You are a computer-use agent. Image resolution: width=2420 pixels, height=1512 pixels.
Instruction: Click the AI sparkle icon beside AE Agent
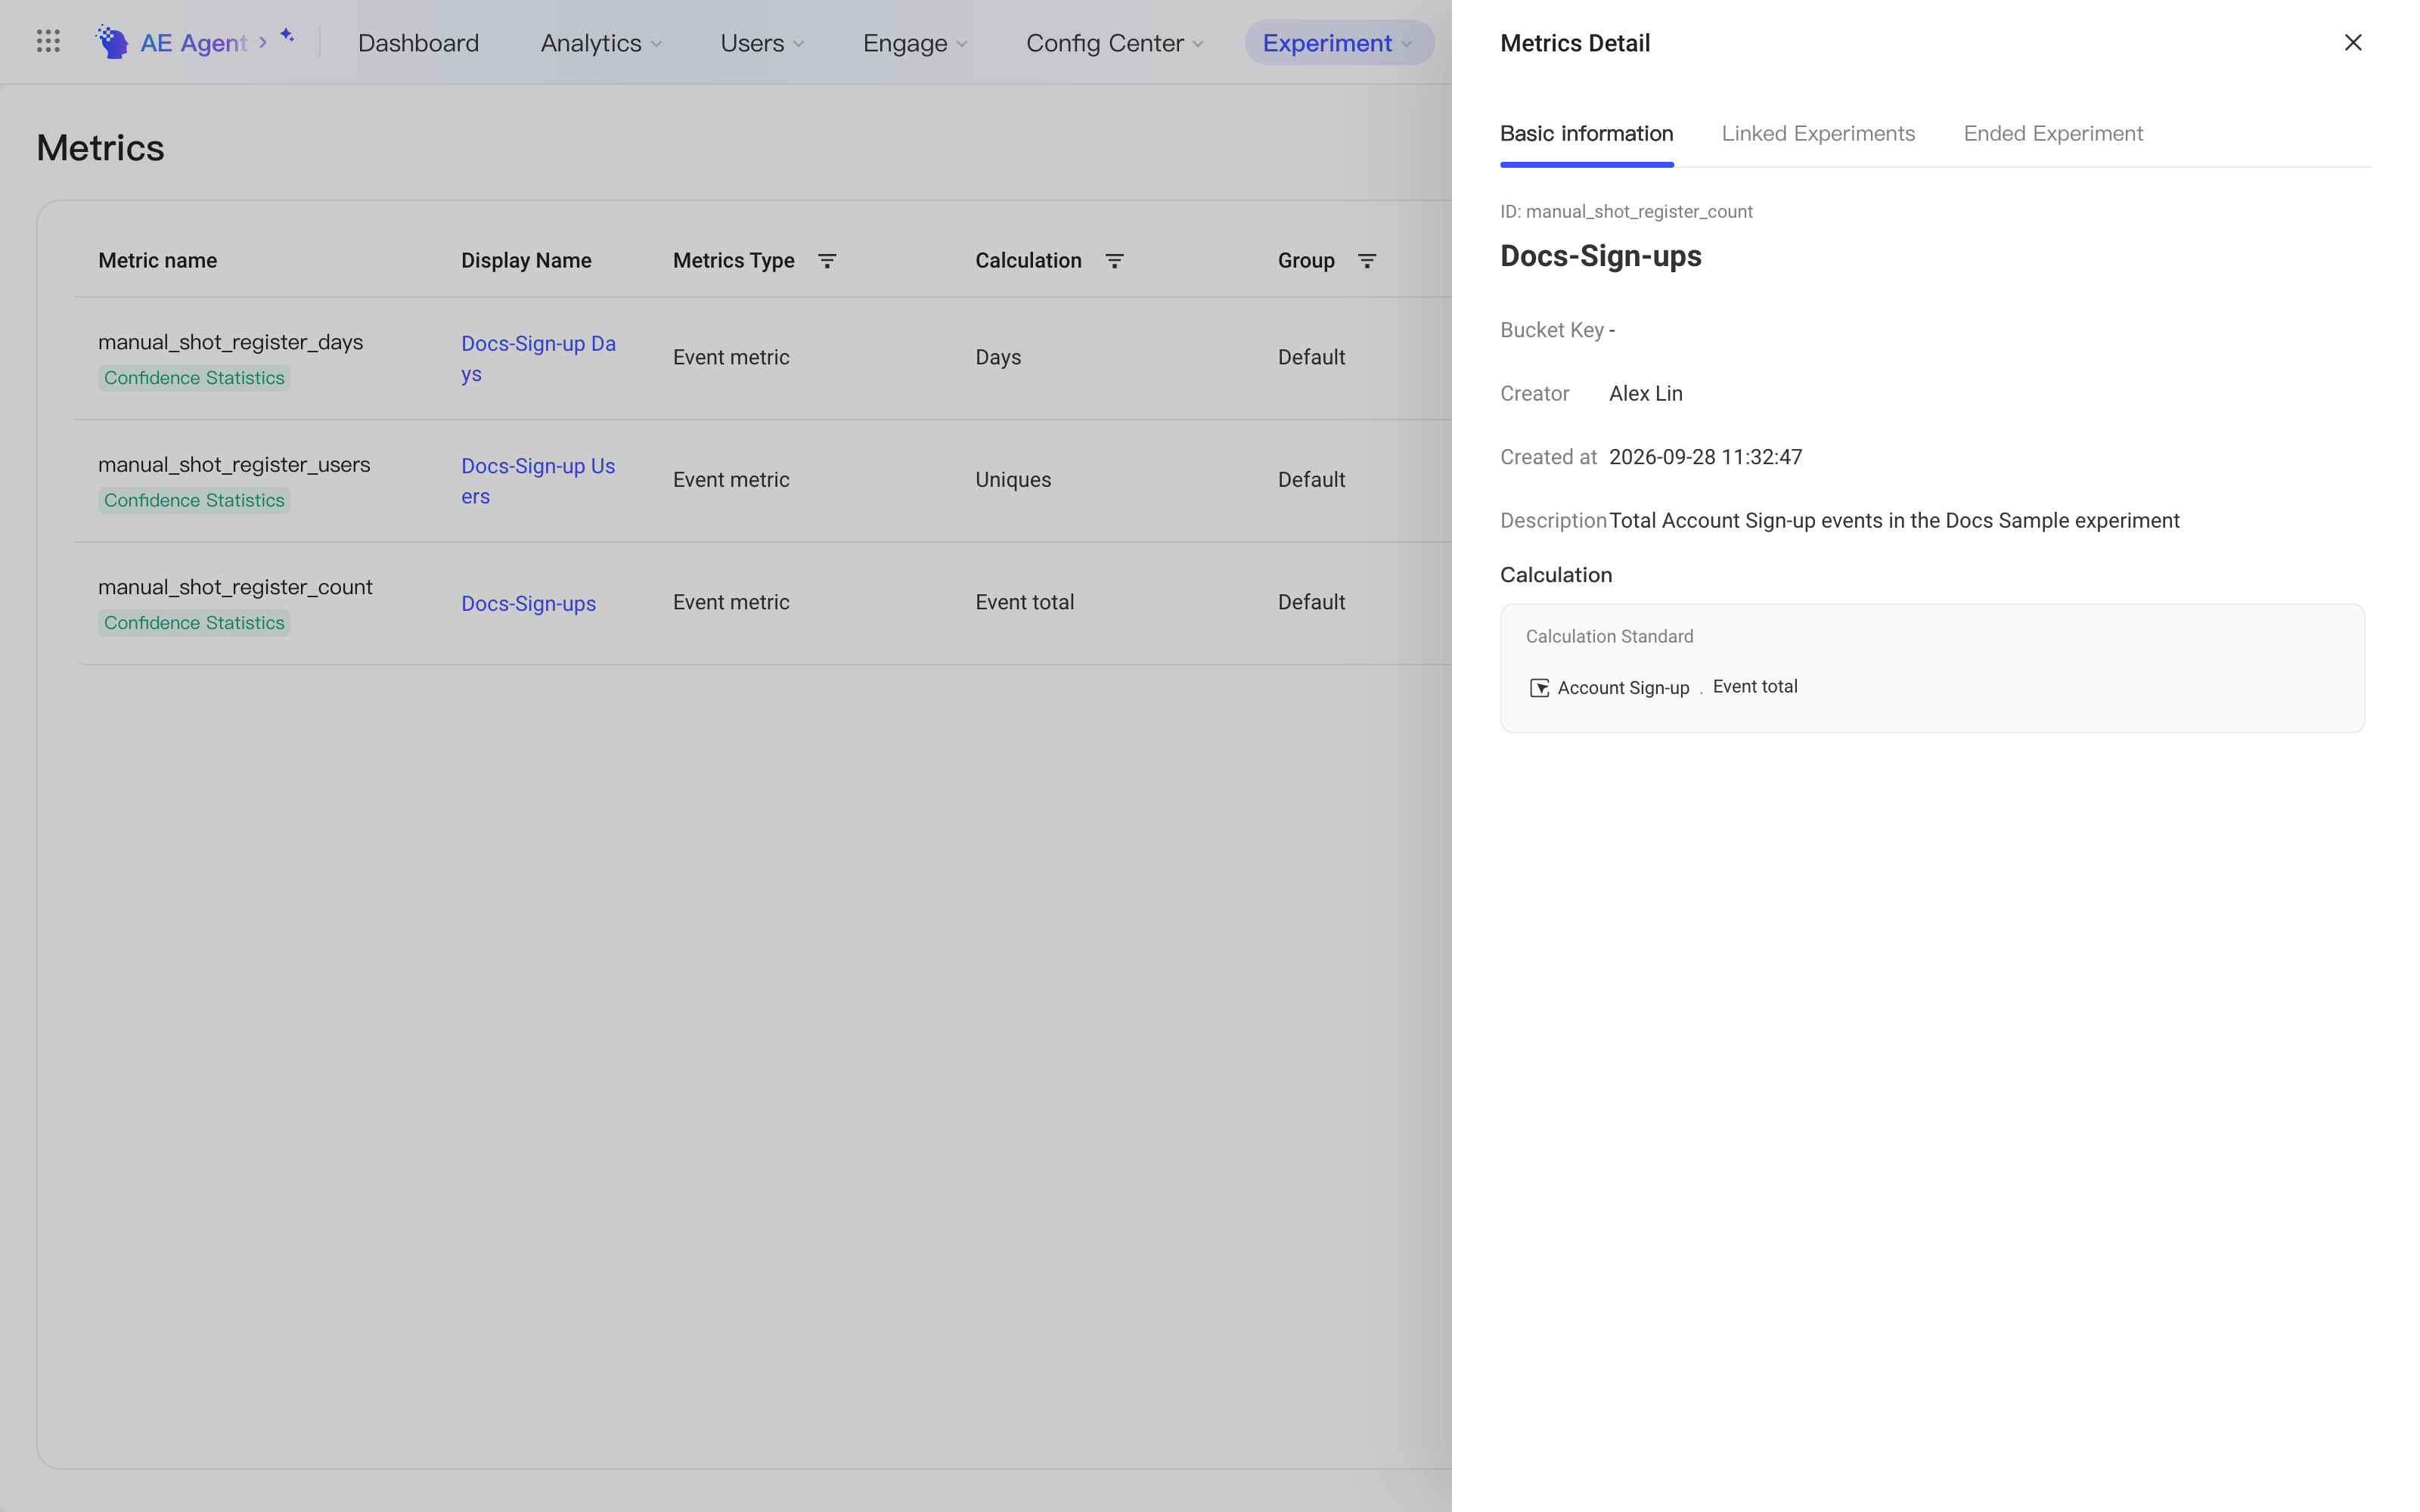tap(287, 36)
